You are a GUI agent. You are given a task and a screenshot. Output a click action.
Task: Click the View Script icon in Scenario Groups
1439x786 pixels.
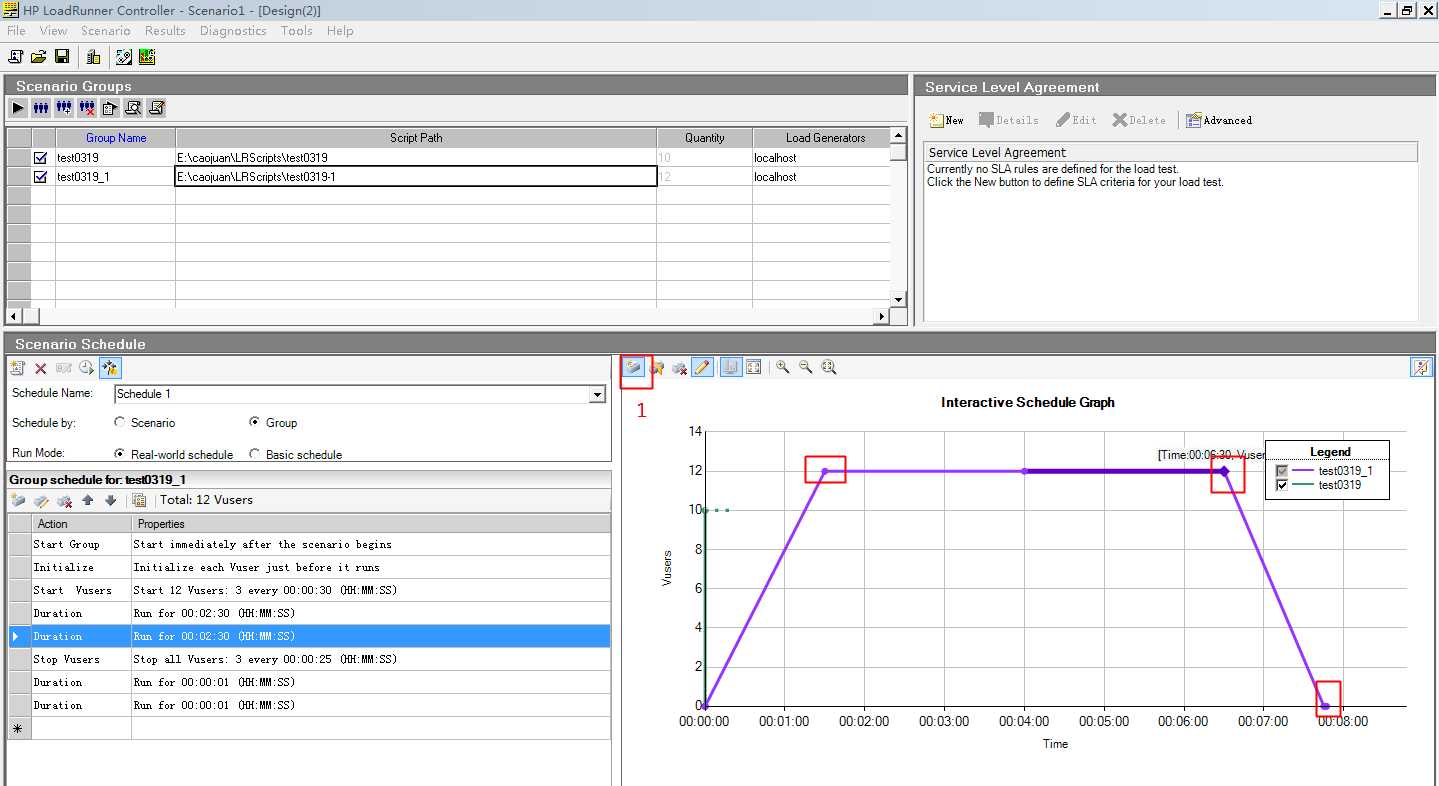[x=156, y=108]
